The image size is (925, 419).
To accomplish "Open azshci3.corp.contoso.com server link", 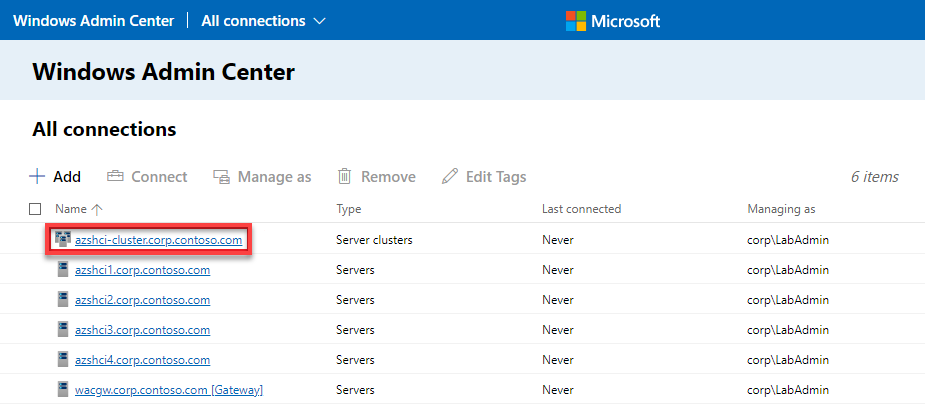I will (143, 330).
